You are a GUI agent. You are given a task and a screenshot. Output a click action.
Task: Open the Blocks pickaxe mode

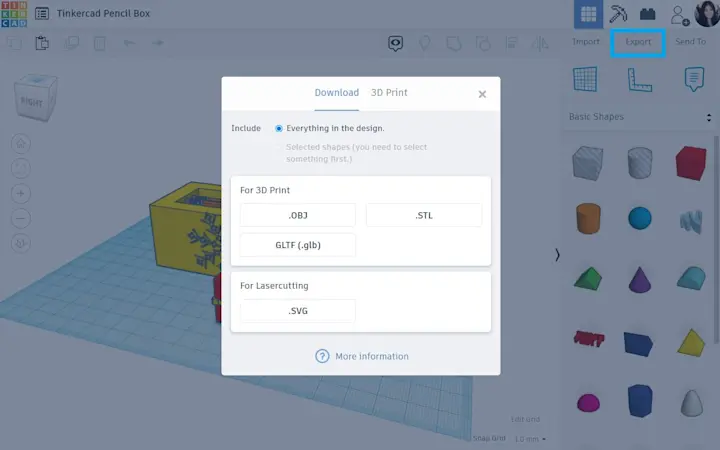pos(618,14)
